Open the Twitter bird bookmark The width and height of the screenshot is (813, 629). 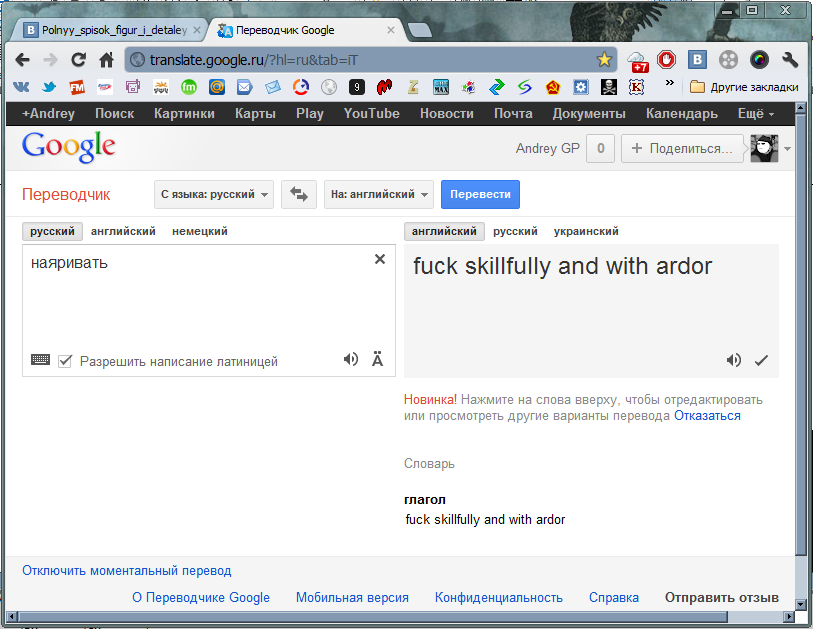[49, 87]
